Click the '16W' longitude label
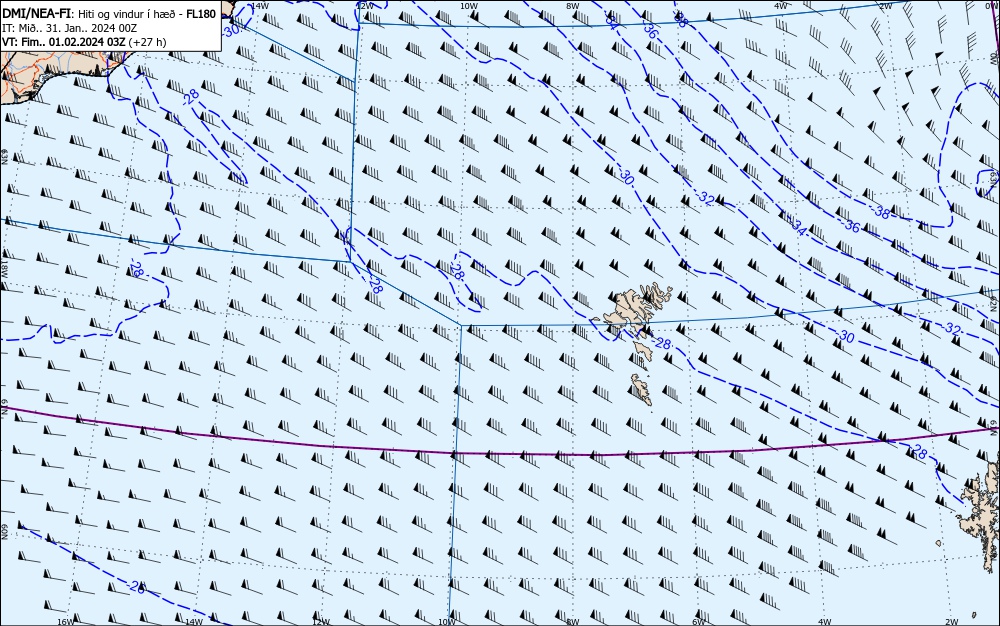Screen dimensions: 1000x626 tap(65, 622)
